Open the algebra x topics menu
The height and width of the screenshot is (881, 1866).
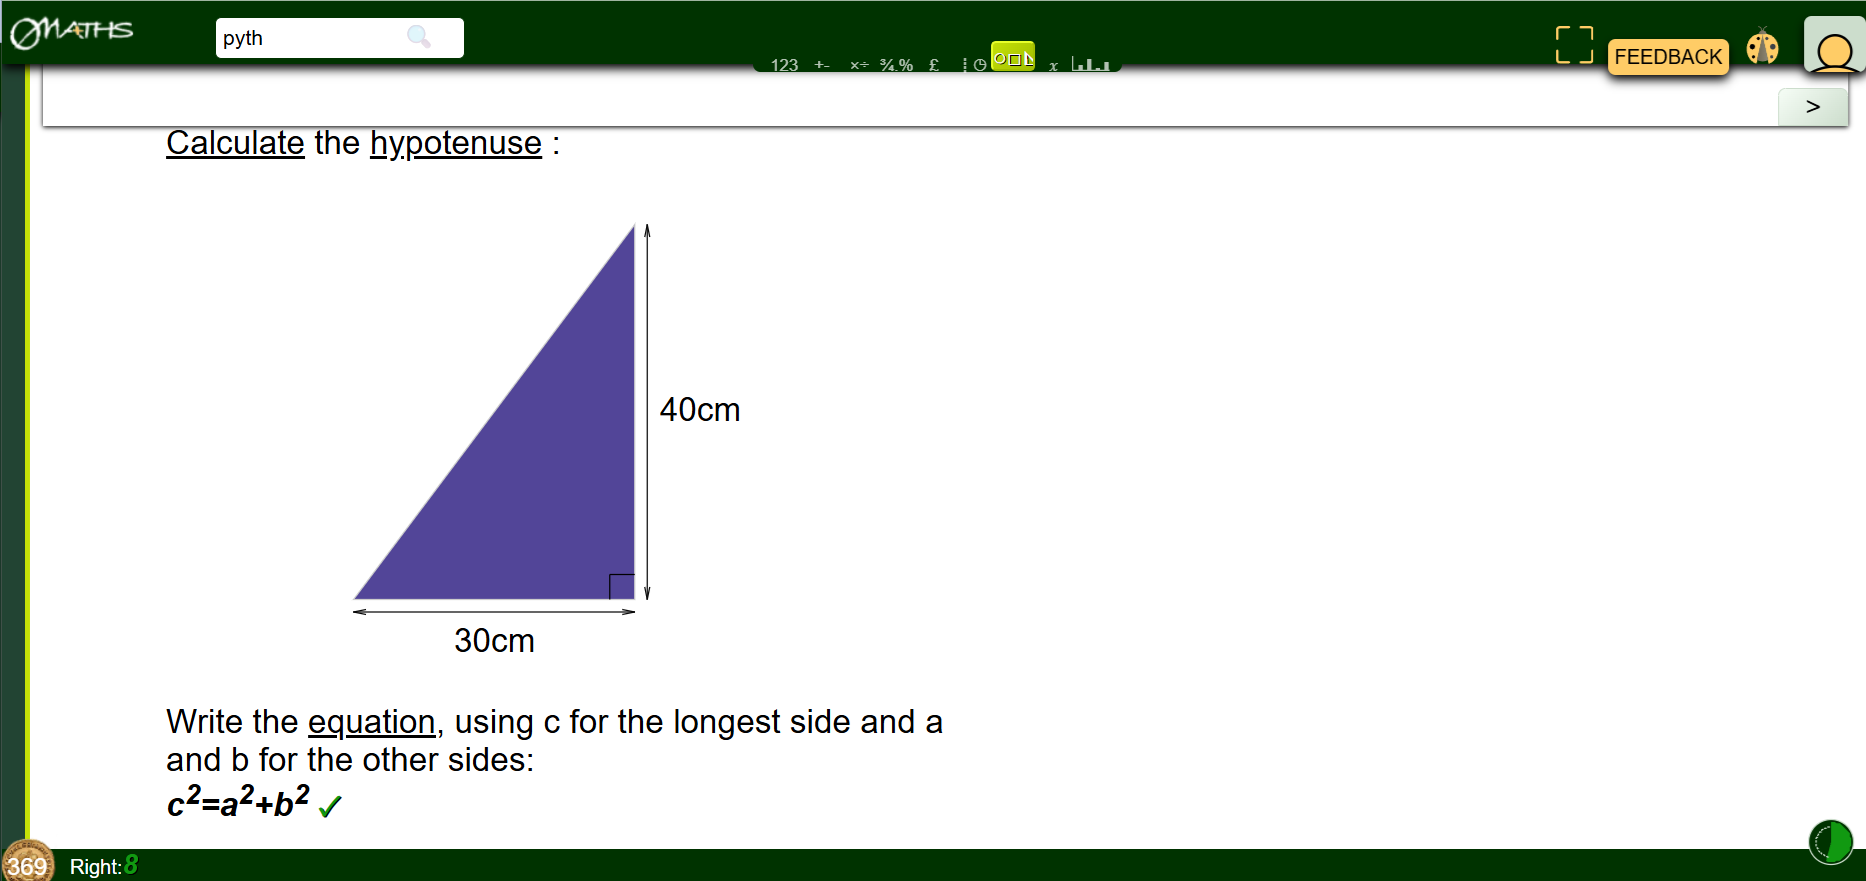(x=1053, y=65)
